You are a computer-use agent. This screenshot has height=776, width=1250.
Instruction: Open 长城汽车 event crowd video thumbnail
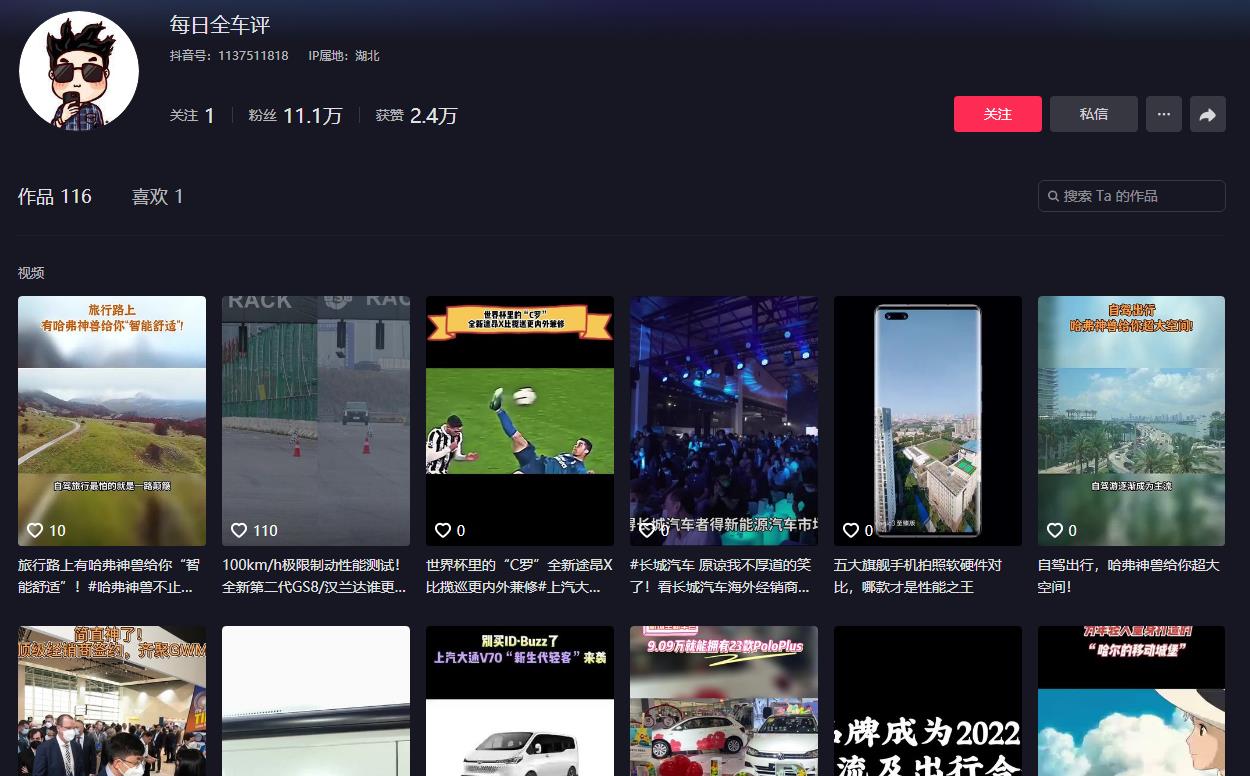tap(724, 421)
